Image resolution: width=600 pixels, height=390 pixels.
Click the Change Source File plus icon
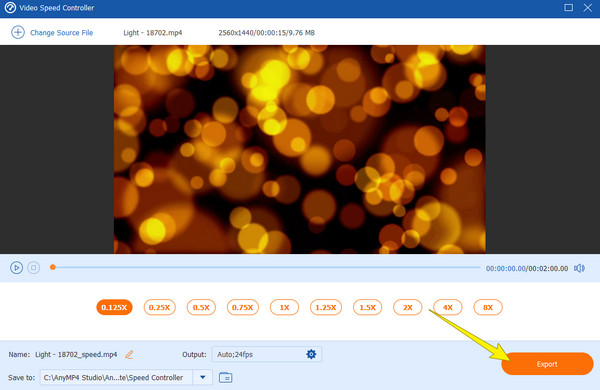tap(18, 33)
